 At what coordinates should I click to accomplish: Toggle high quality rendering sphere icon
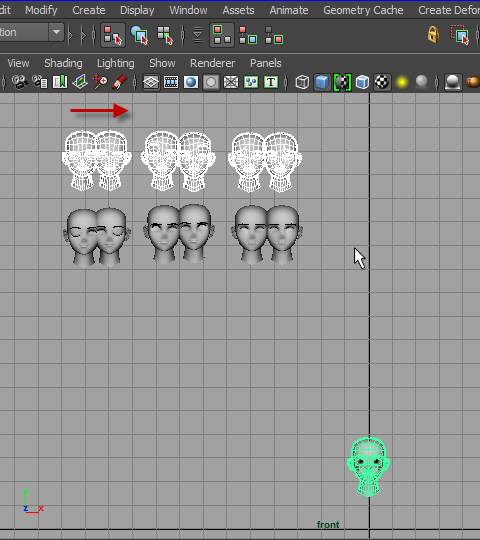[x=452, y=82]
